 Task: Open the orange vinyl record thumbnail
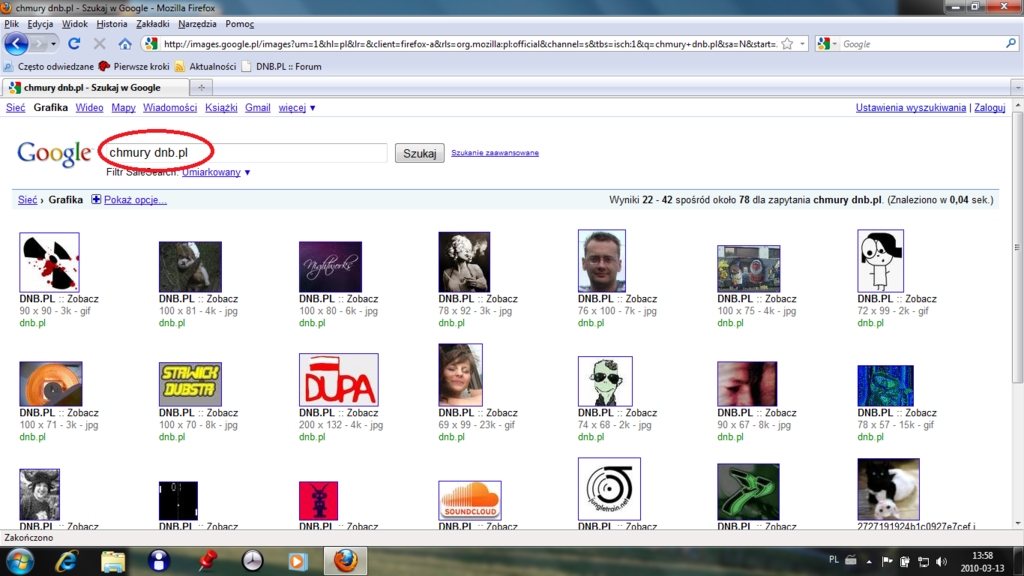[x=51, y=384]
